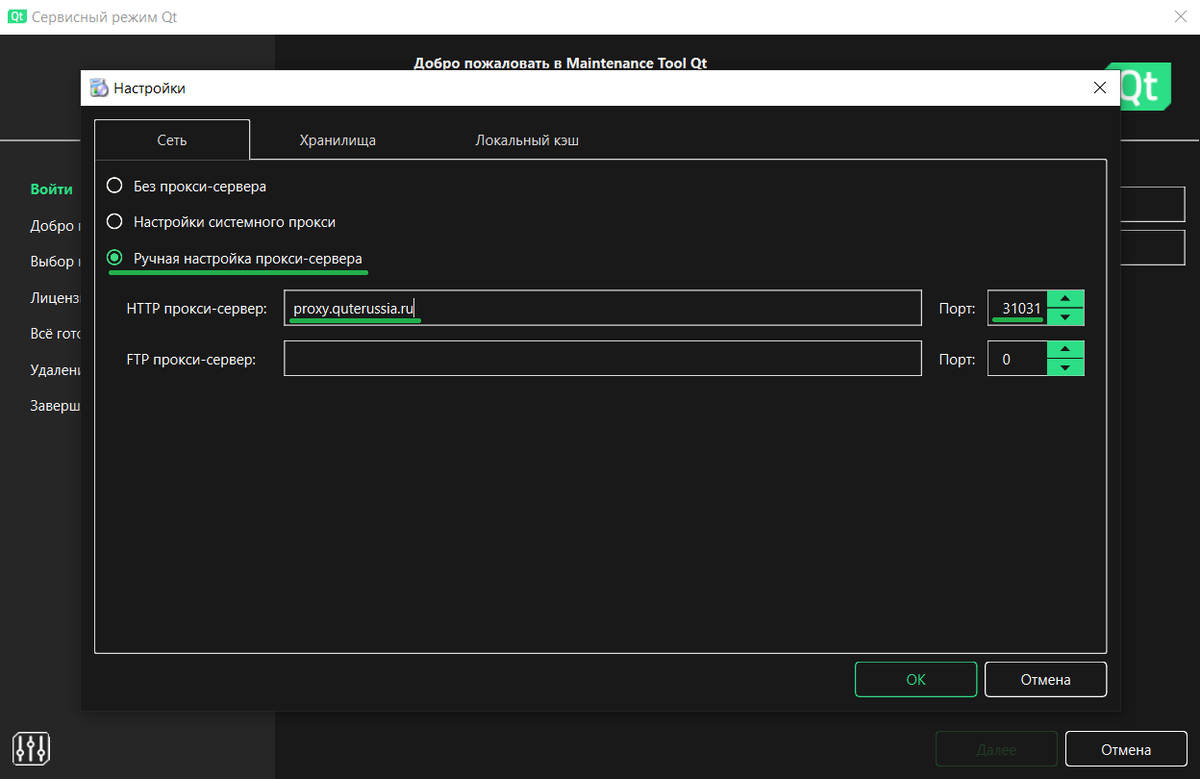Select the 'Ручная настройка прокси-сервера' radio button
The image size is (1200, 779).
(x=115, y=258)
